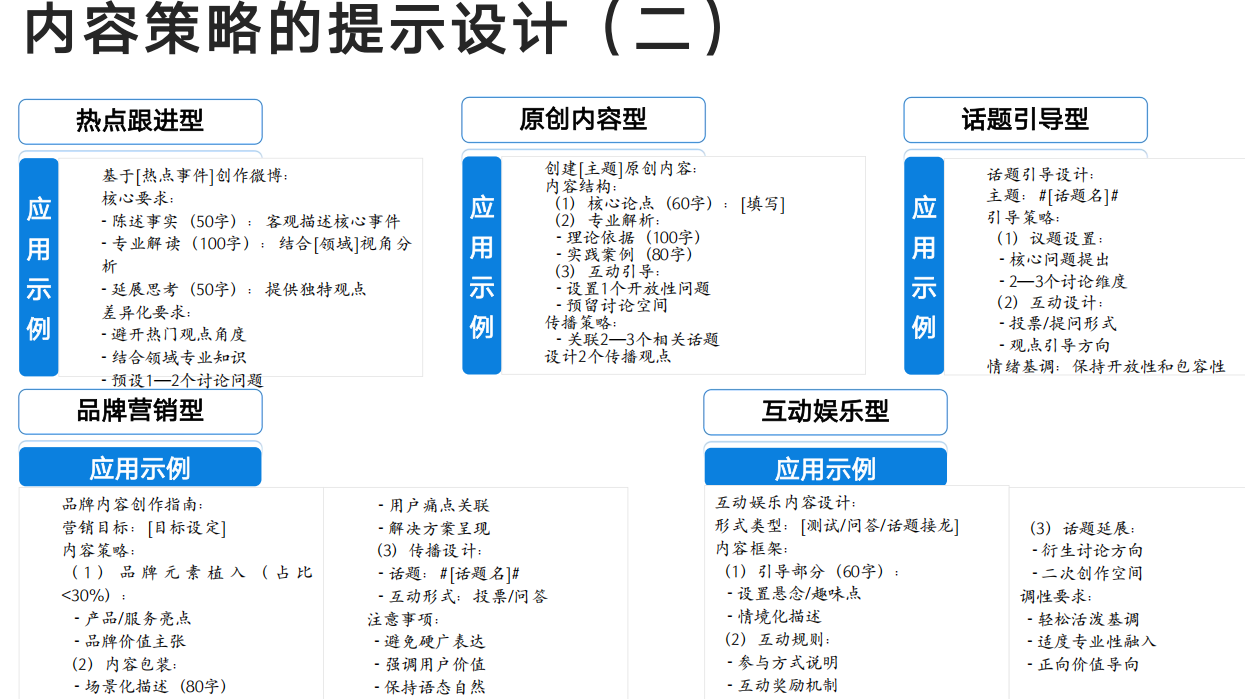Click the line 理论依据（100字）

[628, 238]
